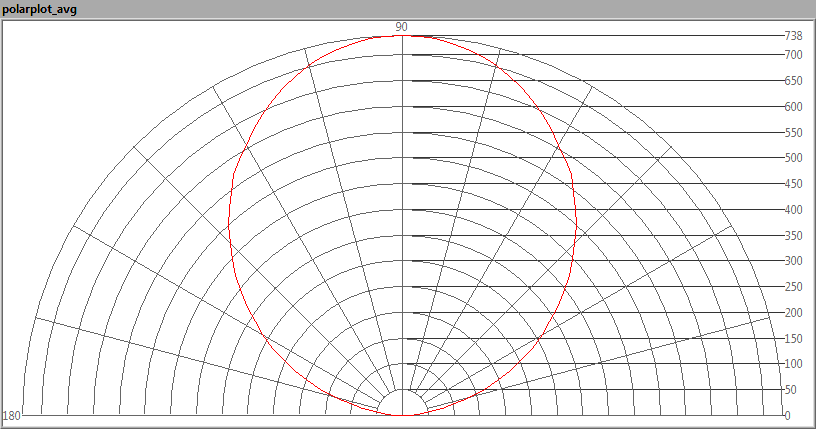816x429 pixels.
Task: Click the 700 radial scale label
Action: pos(793,55)
